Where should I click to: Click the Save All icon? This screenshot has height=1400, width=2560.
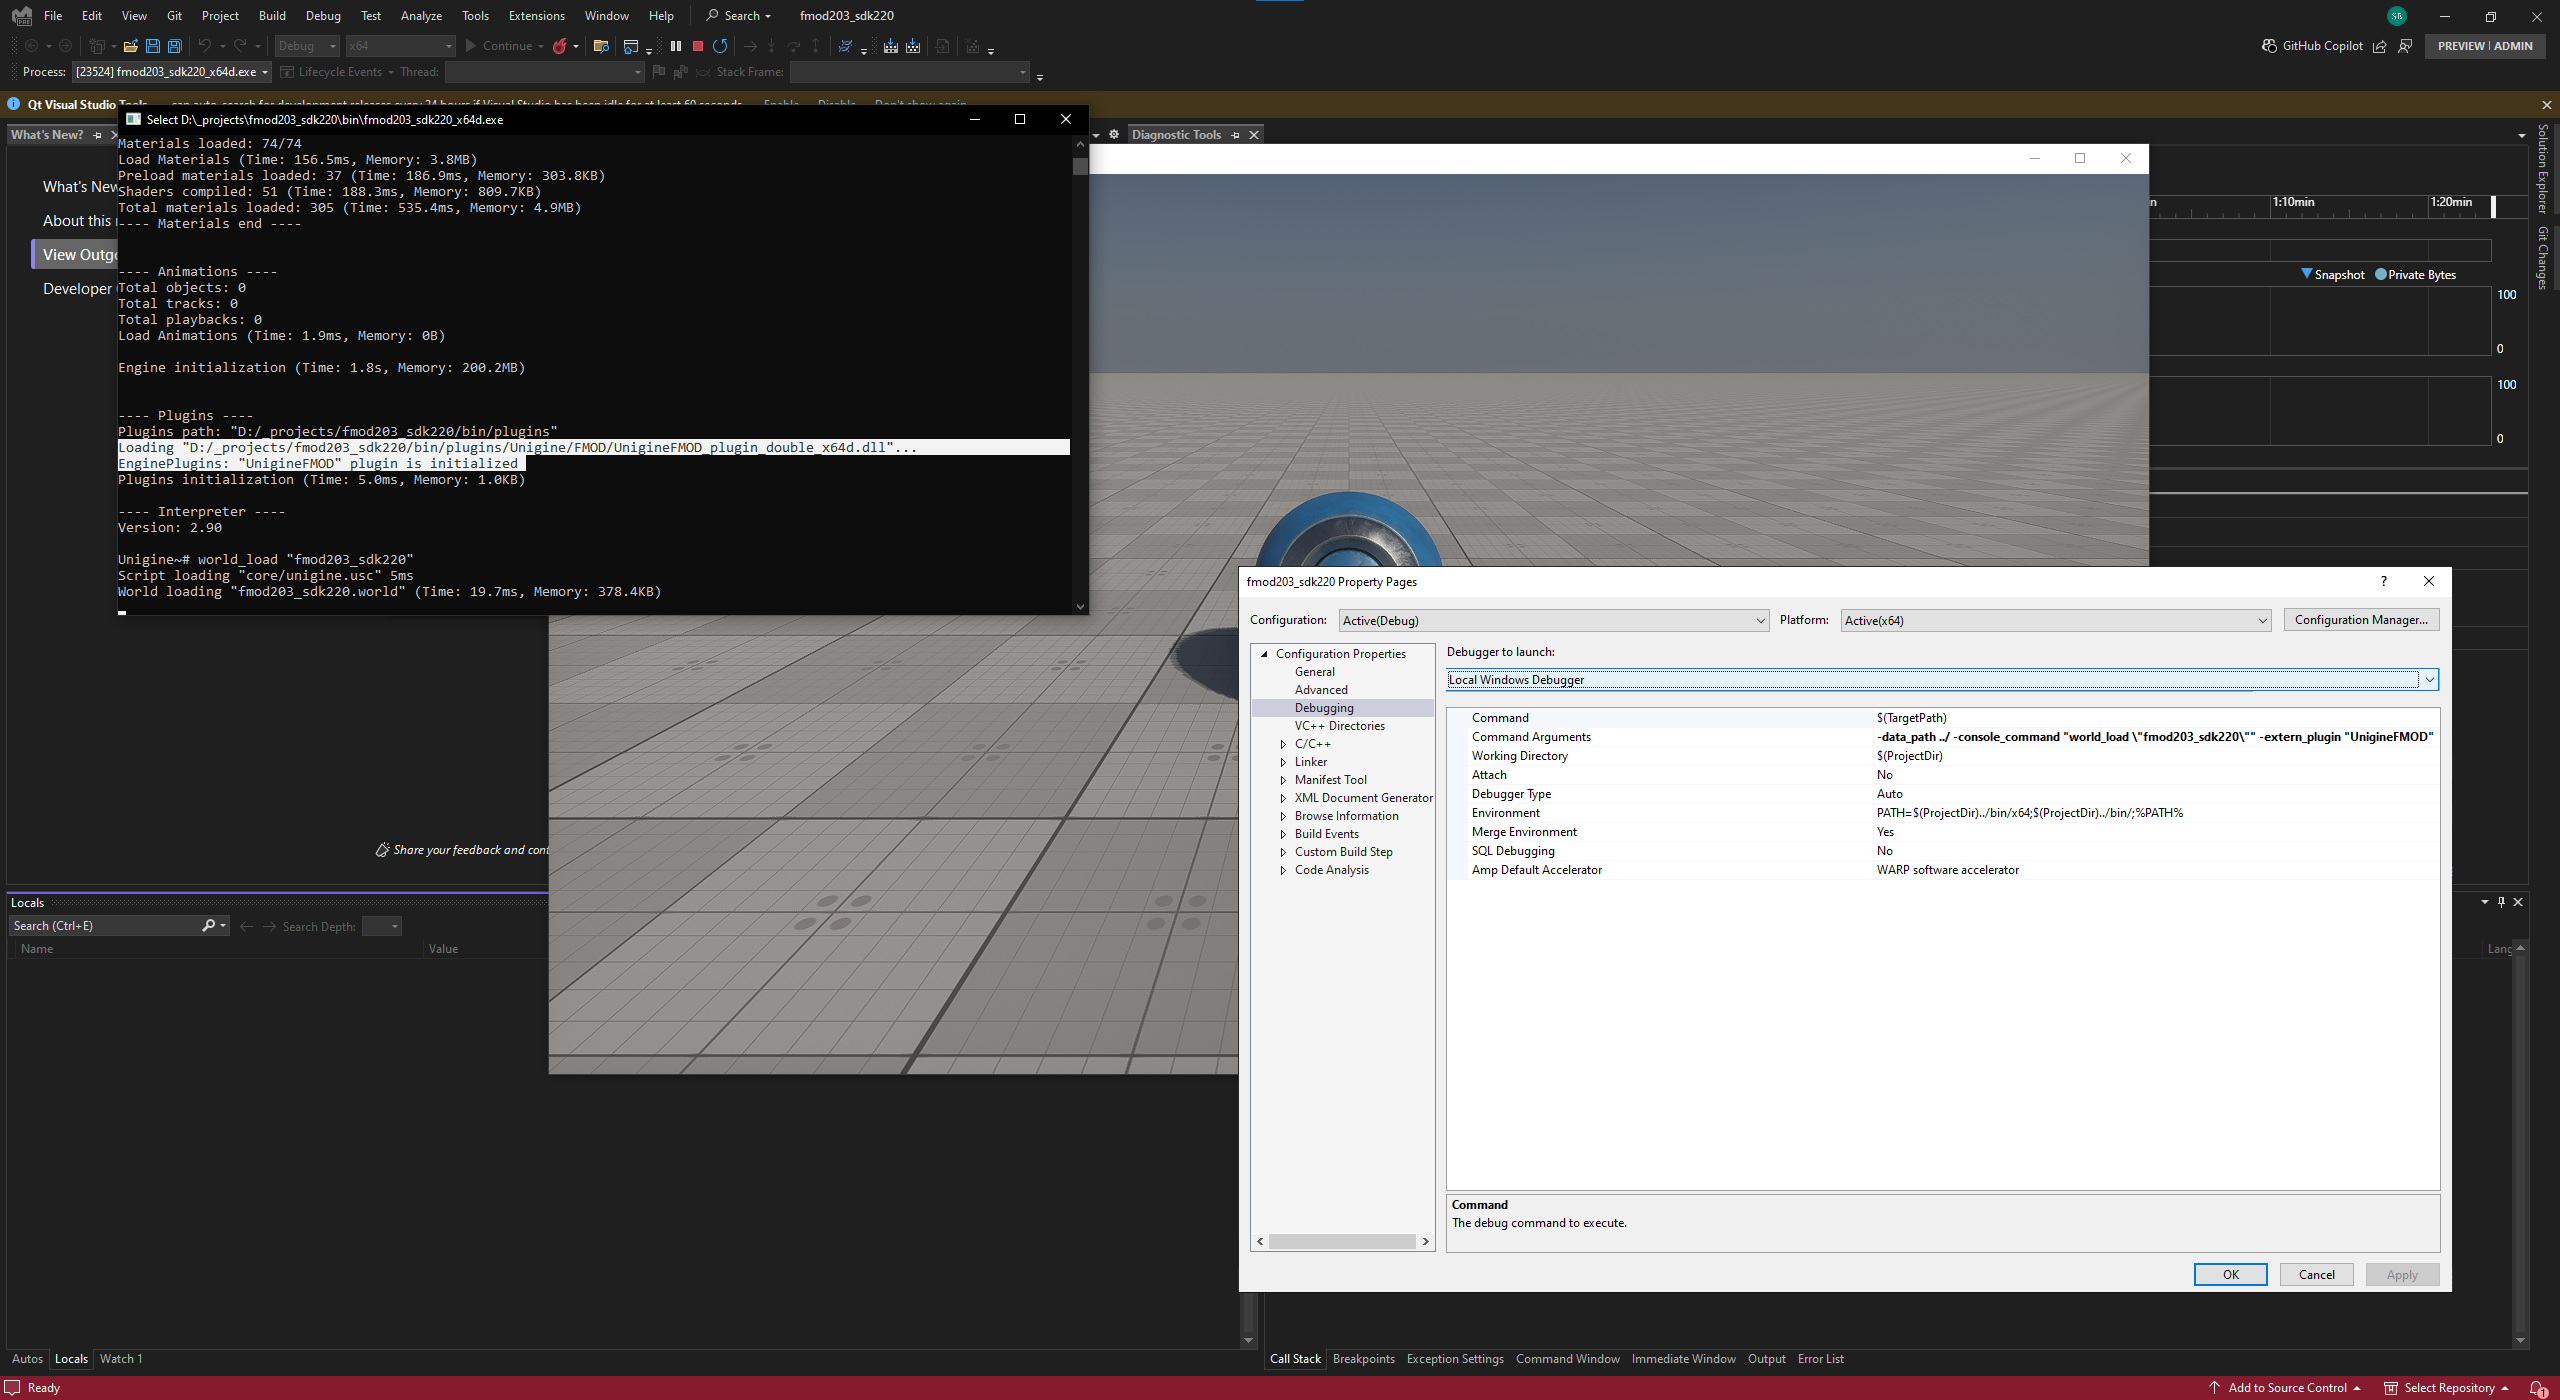(174, 46)
